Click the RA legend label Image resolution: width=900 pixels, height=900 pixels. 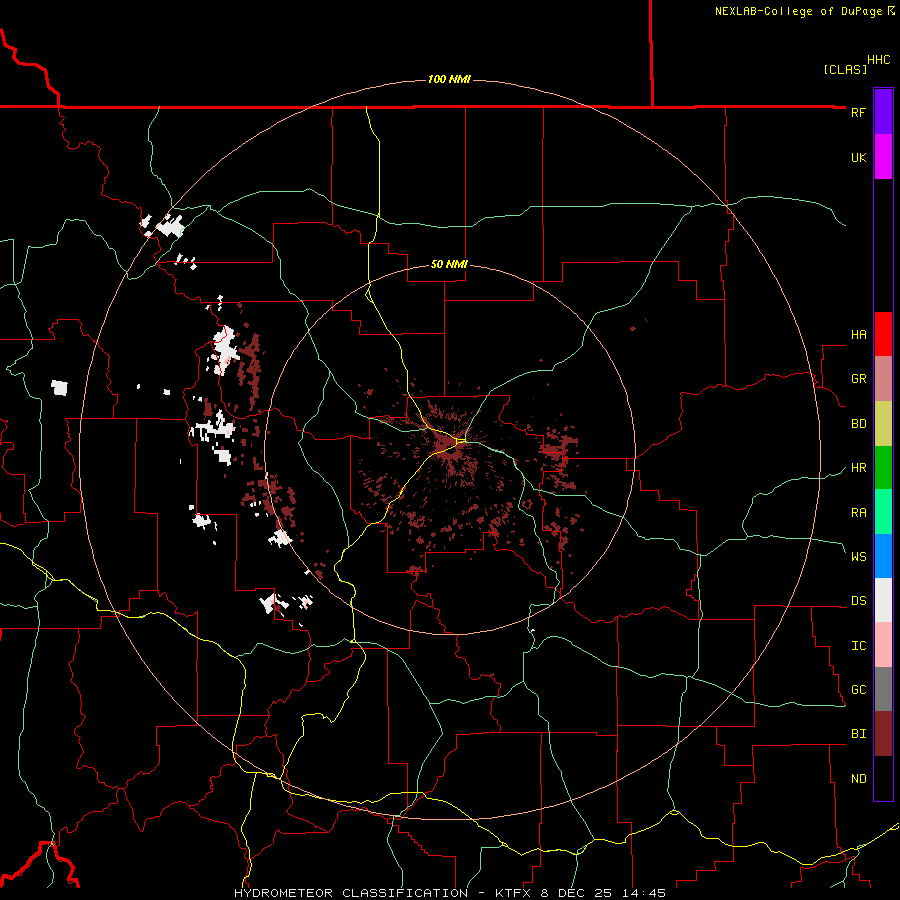(x=858, y=513)
